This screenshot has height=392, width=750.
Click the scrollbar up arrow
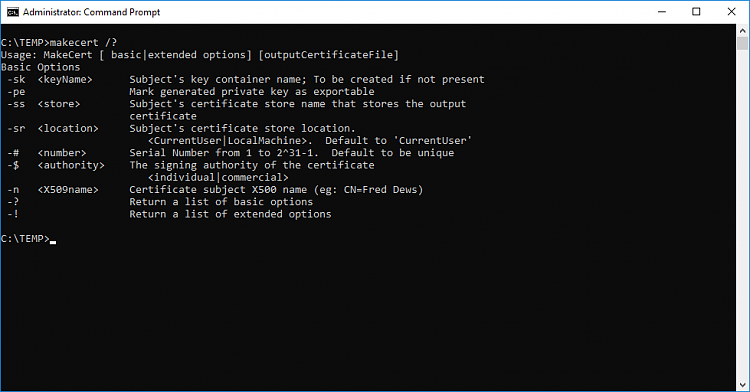[x=742, y=31]
